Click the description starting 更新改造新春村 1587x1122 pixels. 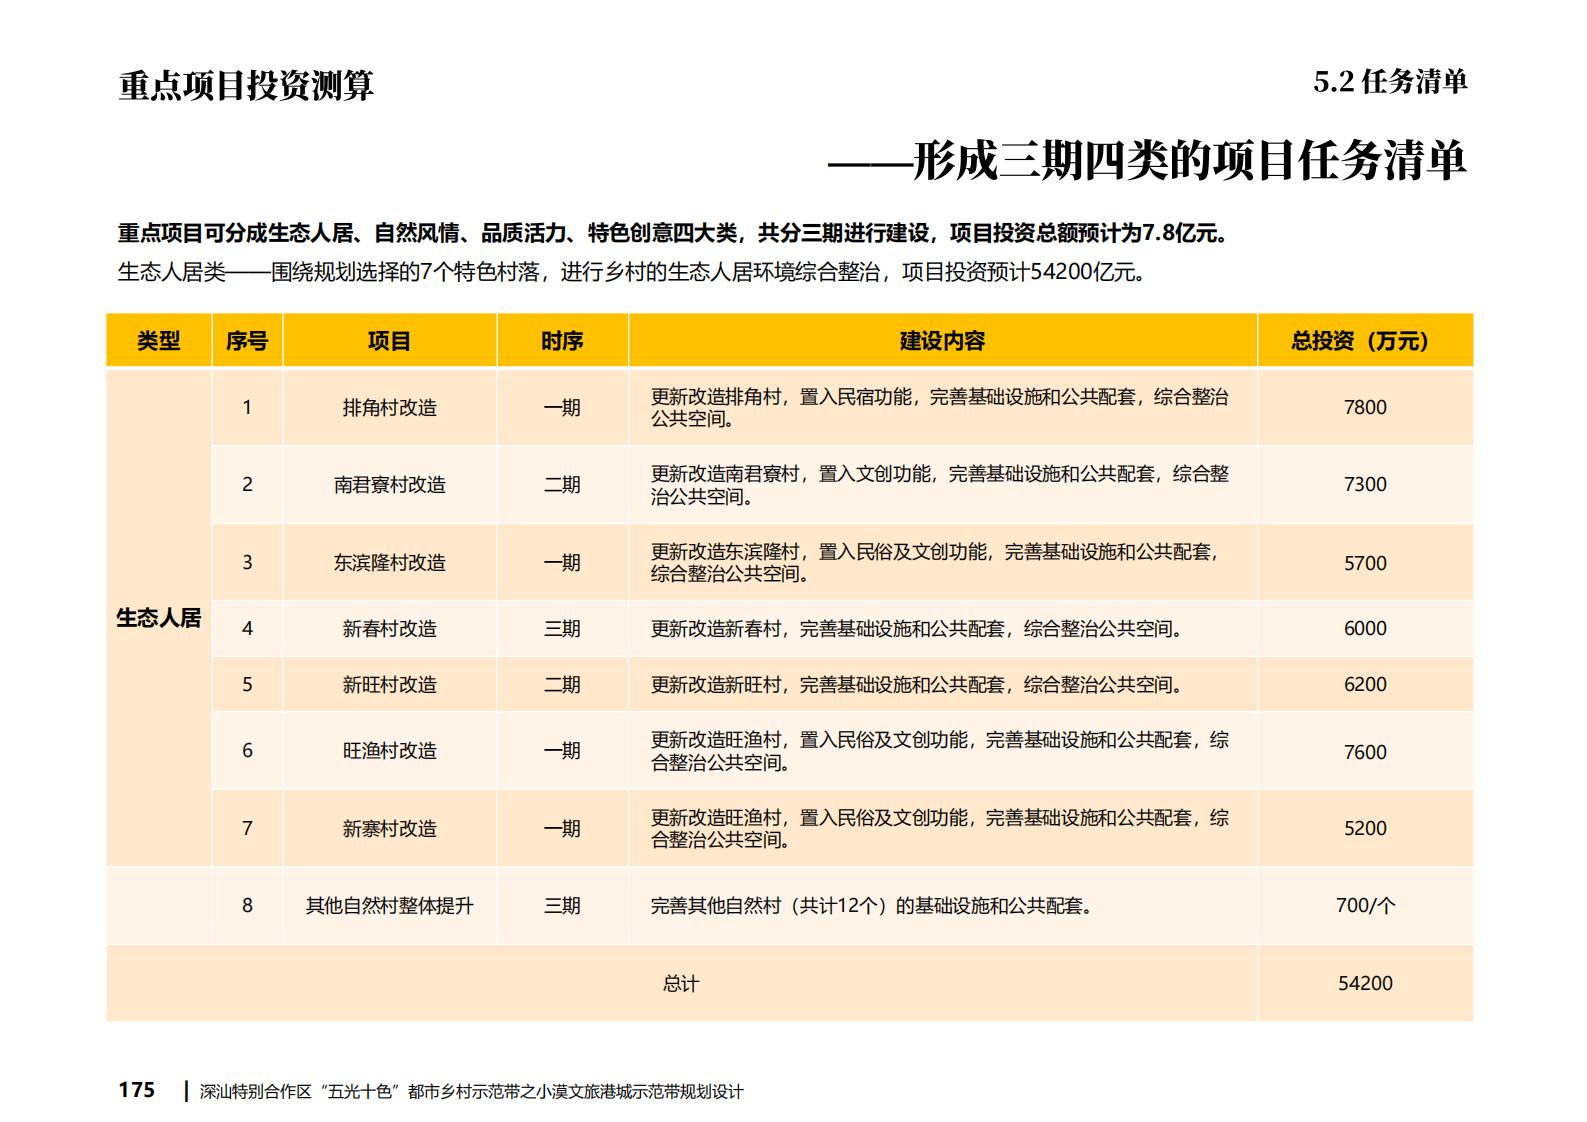point(918,629)
